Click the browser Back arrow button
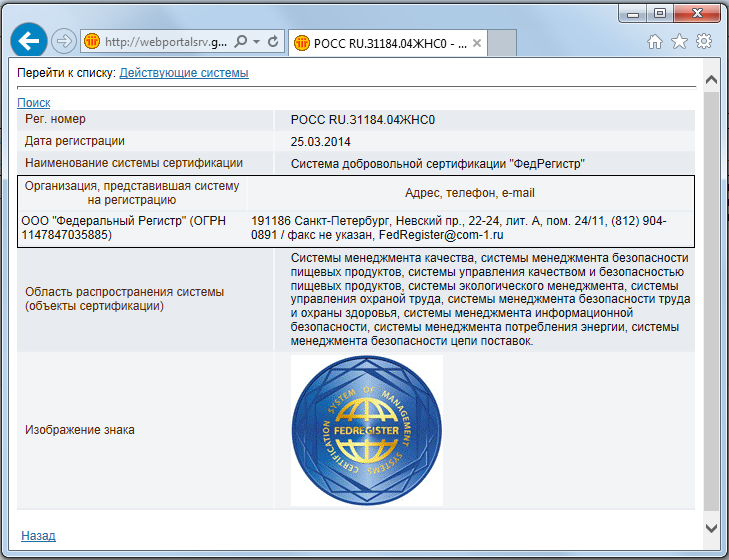 [x=29, y=41]
